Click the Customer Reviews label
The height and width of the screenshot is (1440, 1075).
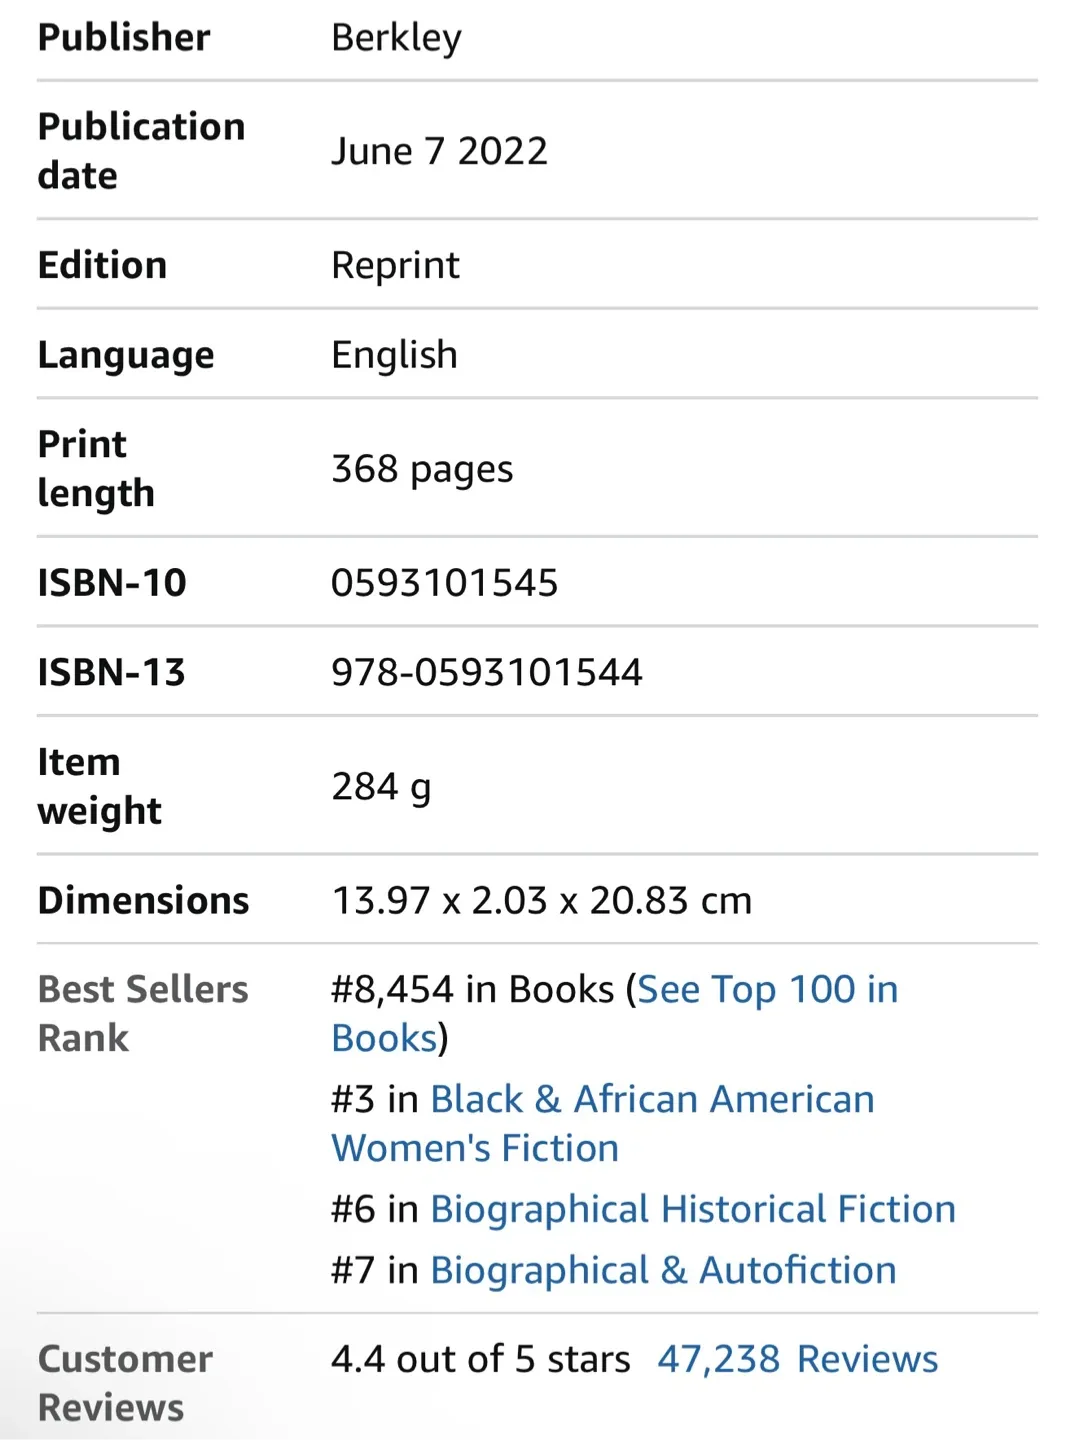[124, 1382]
